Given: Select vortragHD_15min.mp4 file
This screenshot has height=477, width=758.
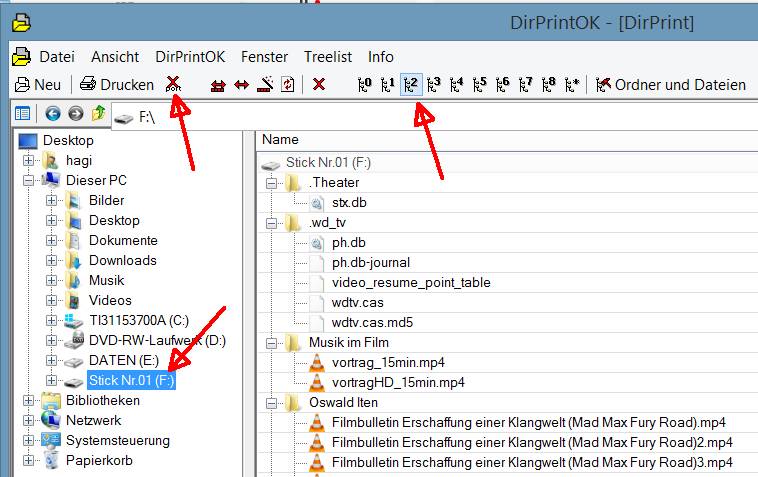Looking at the screenshot, I should [398, 382].
